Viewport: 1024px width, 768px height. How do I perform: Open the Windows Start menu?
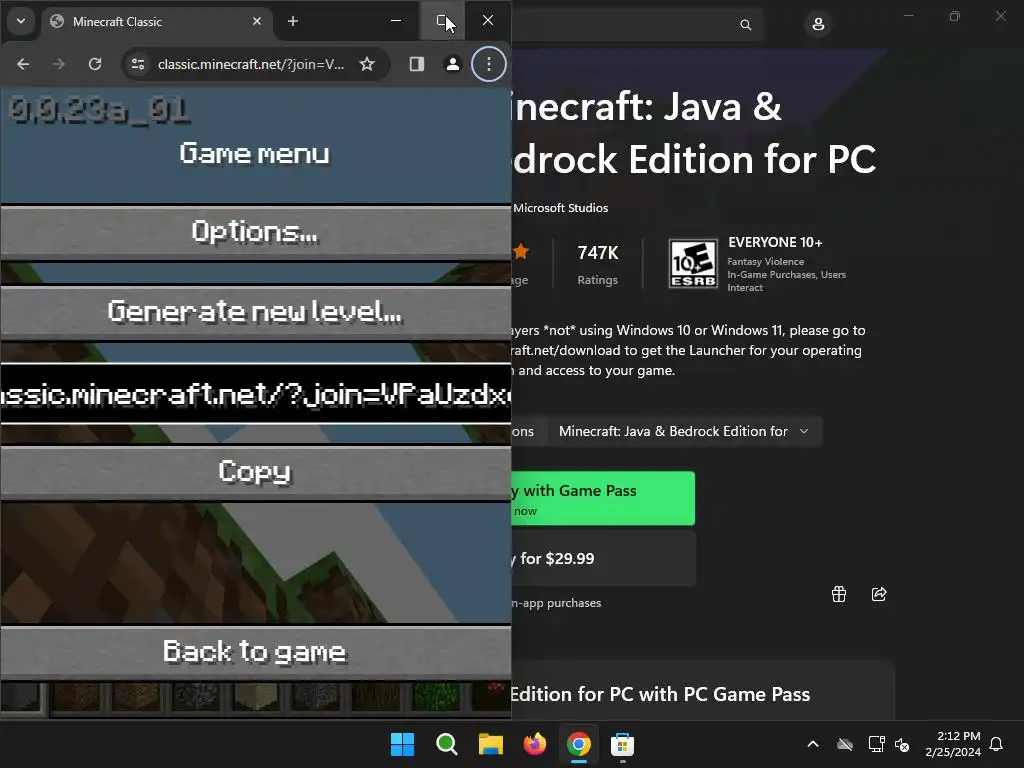[402, 744]
